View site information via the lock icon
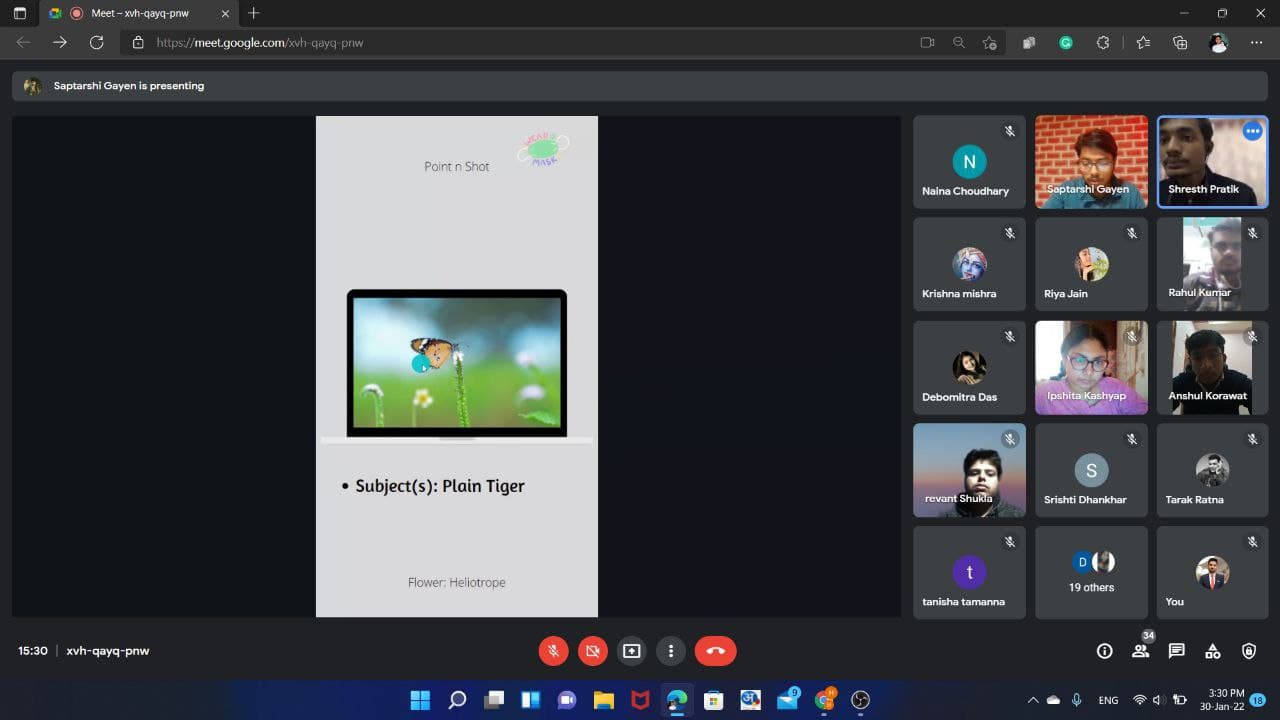Image resolution: width=1280 pixels, height=720 pixels. coord(138,43)
